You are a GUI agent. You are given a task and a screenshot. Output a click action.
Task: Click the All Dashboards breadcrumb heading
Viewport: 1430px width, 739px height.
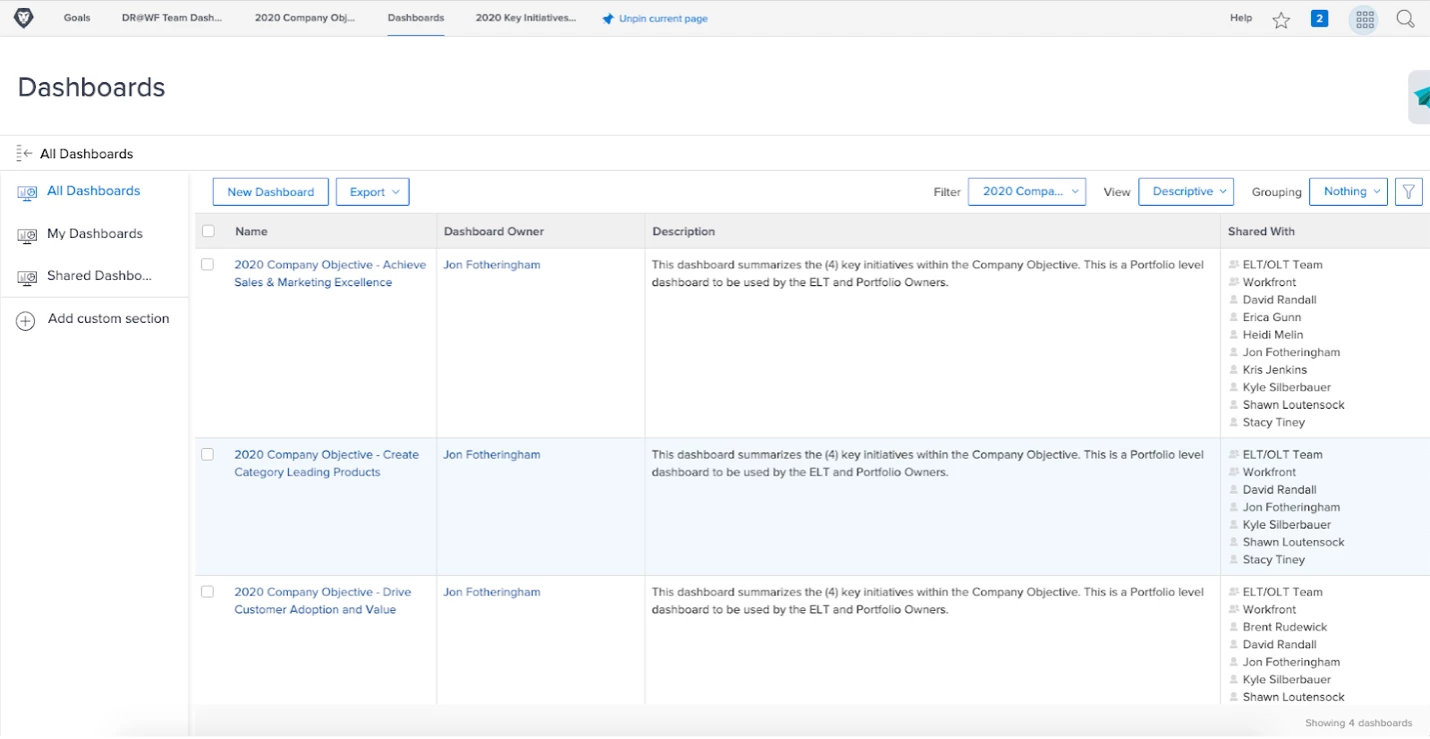point(86,154)
